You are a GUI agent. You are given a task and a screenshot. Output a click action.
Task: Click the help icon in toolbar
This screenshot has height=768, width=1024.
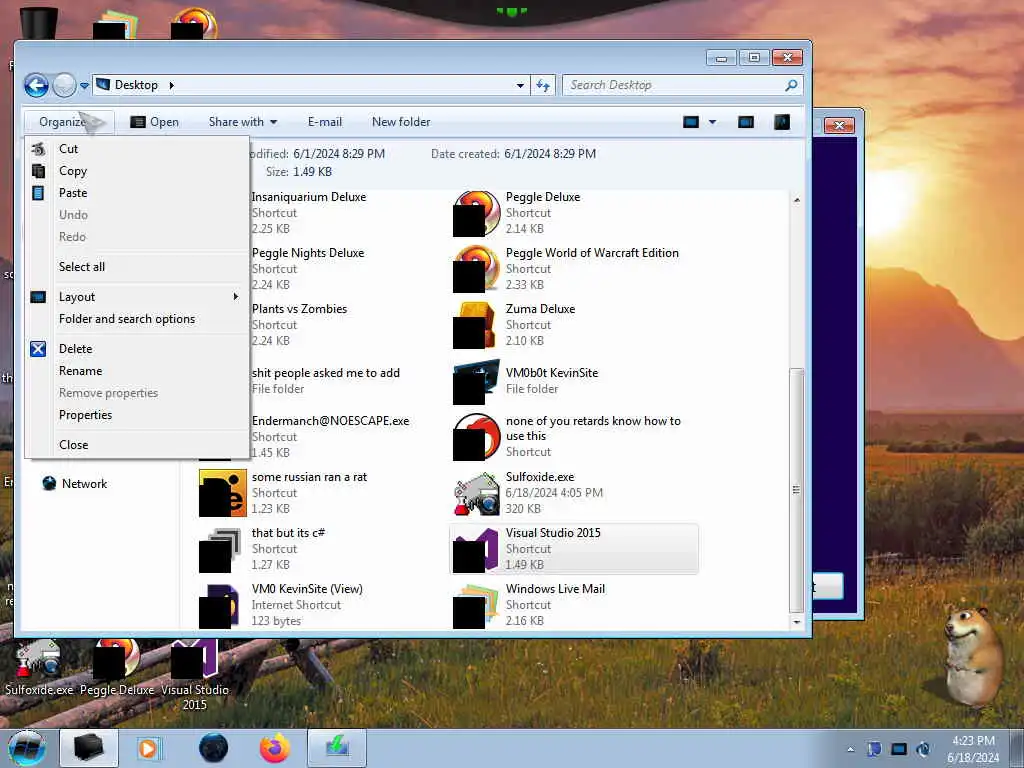[782, 122]
